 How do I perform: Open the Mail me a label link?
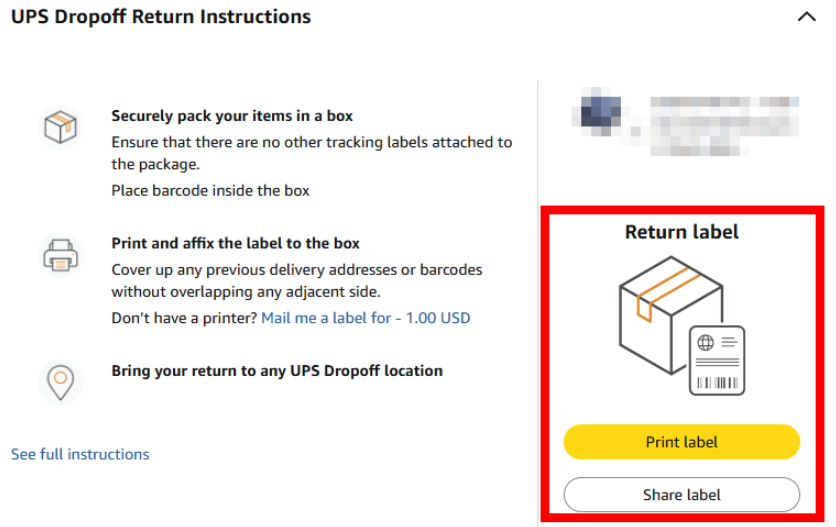click(365, 318)
